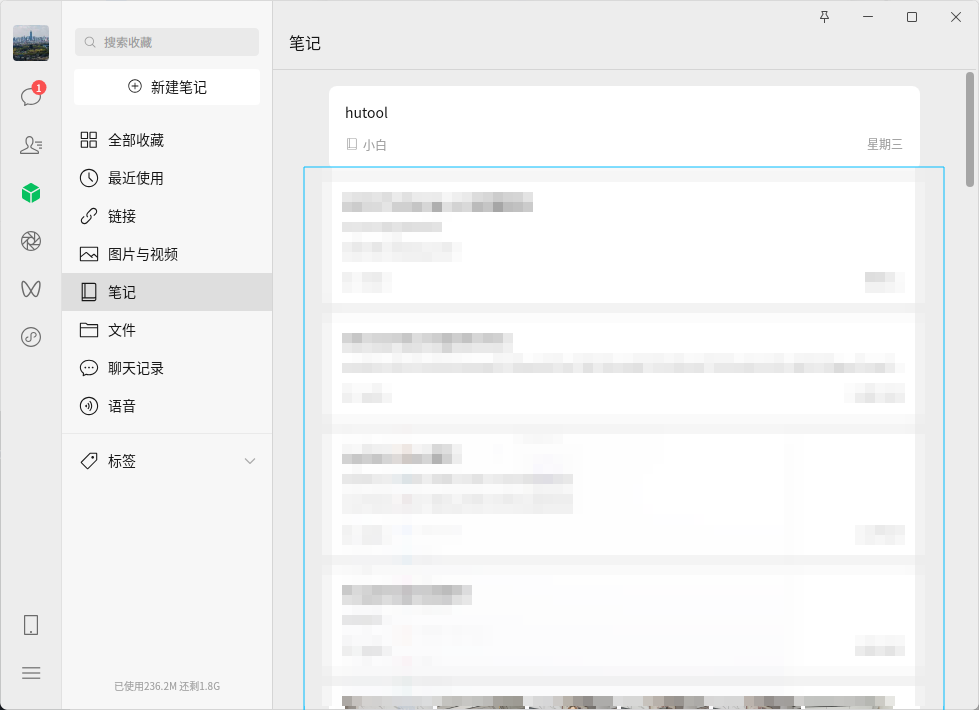Focus the 搜索收藏 search field
The image size is (979, 710).
tap(167, 42)
